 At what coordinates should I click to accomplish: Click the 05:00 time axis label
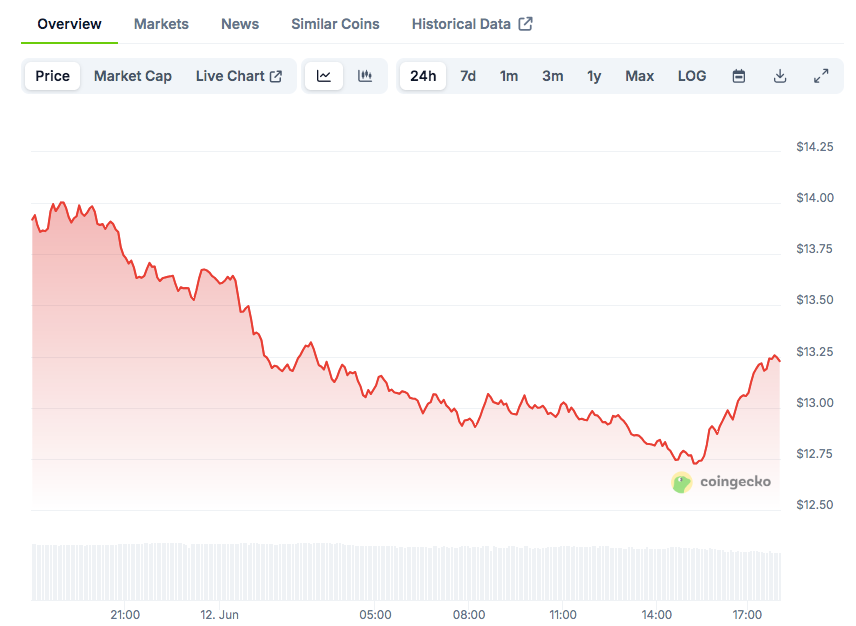[x=375, y=615]
